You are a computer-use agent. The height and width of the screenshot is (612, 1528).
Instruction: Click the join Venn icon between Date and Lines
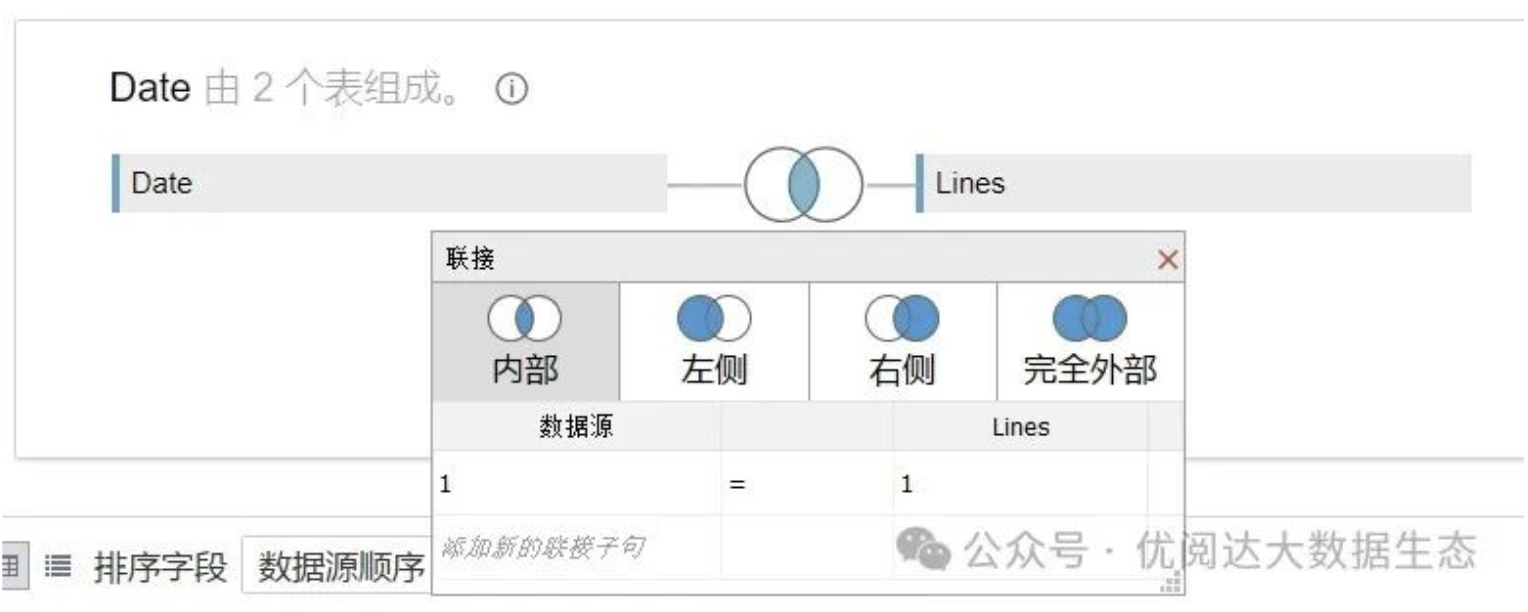[803, 185]
